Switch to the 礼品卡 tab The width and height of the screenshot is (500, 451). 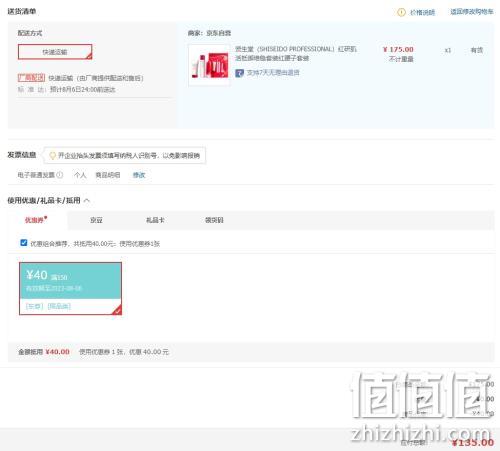coord(155,220)
